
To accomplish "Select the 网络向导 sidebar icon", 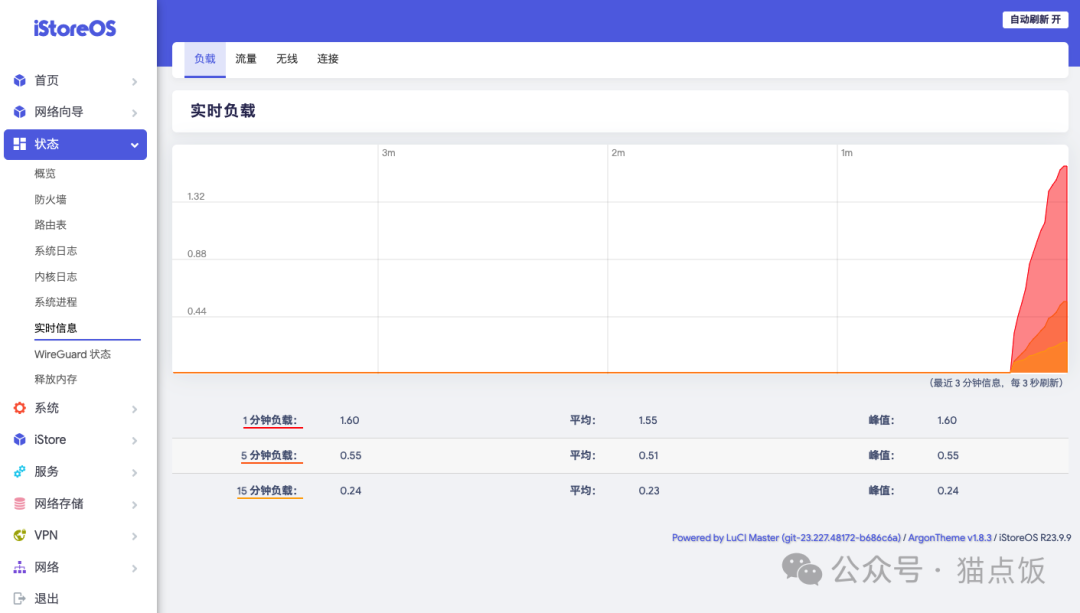I will tap(18, 112).
